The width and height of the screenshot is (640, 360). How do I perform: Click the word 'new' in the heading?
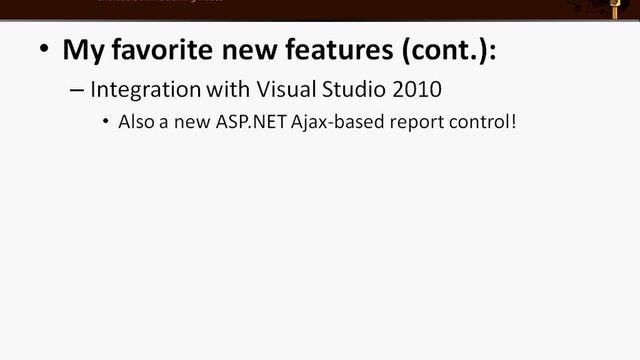pyautogui.click(x=249, y=51)
